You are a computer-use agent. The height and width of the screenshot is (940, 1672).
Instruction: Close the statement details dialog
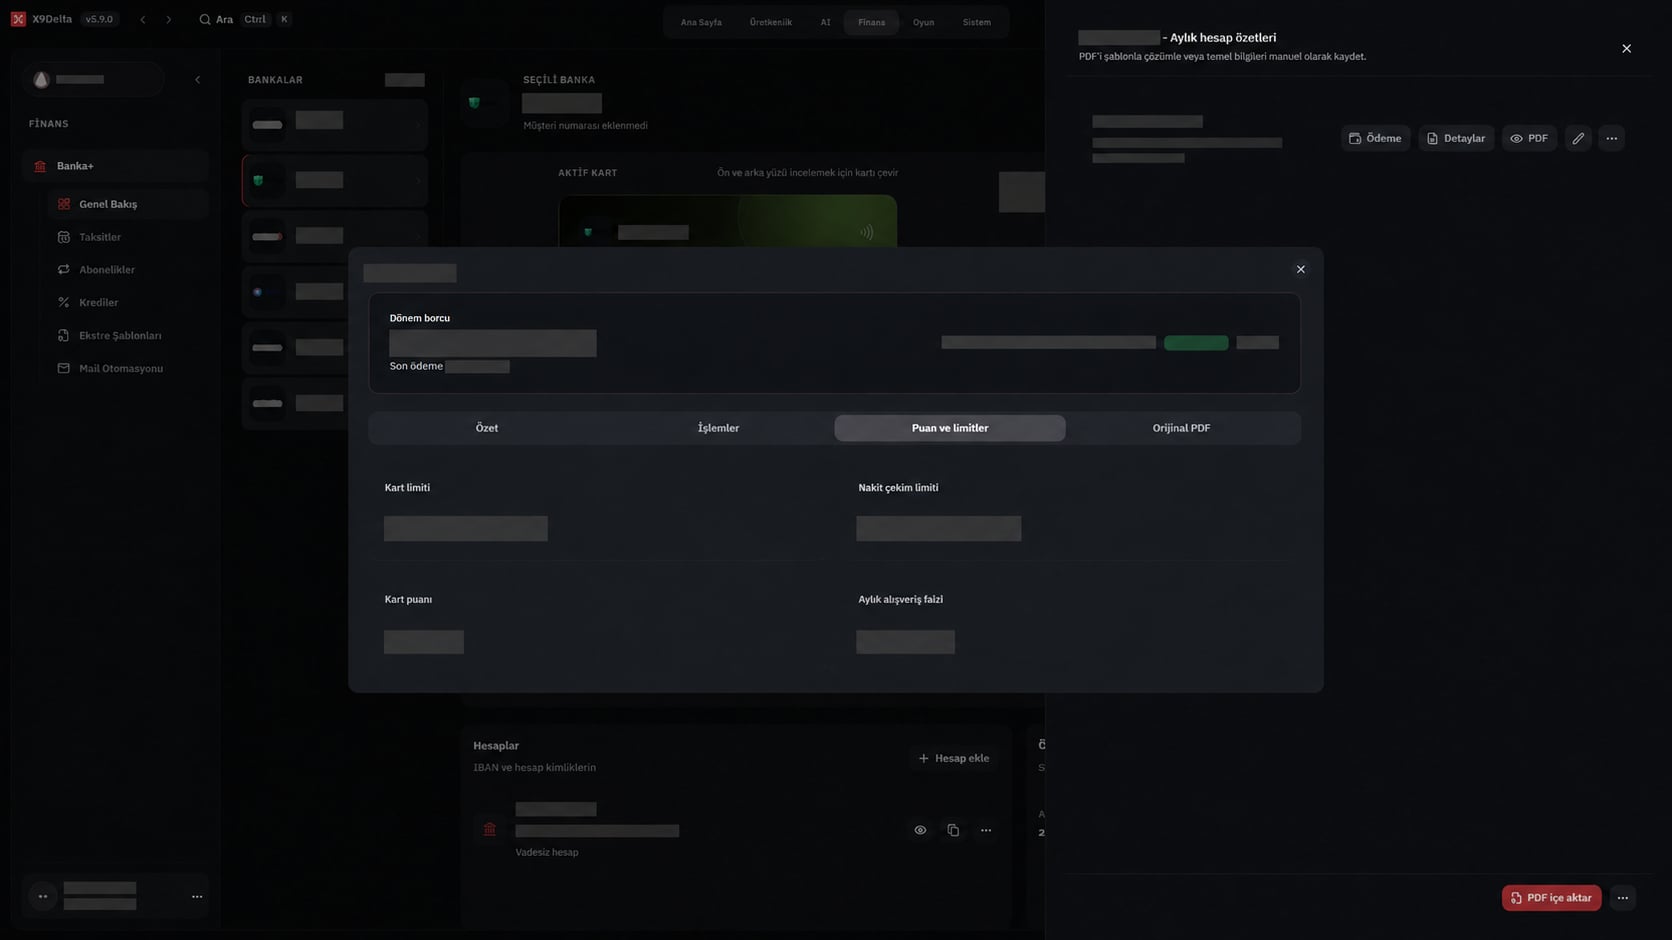pyautogui.click(x=1300, y=269)
